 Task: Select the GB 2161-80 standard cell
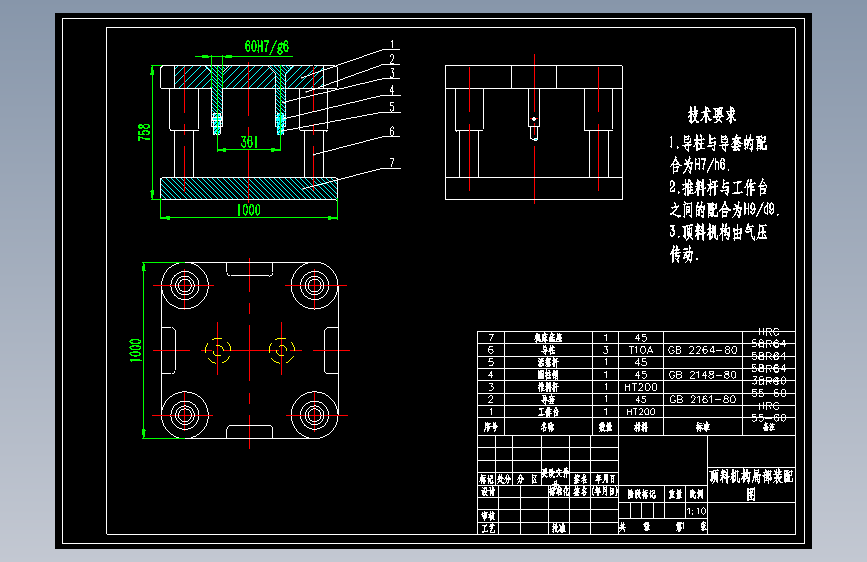pyautogui.click(x=702, y=399)
